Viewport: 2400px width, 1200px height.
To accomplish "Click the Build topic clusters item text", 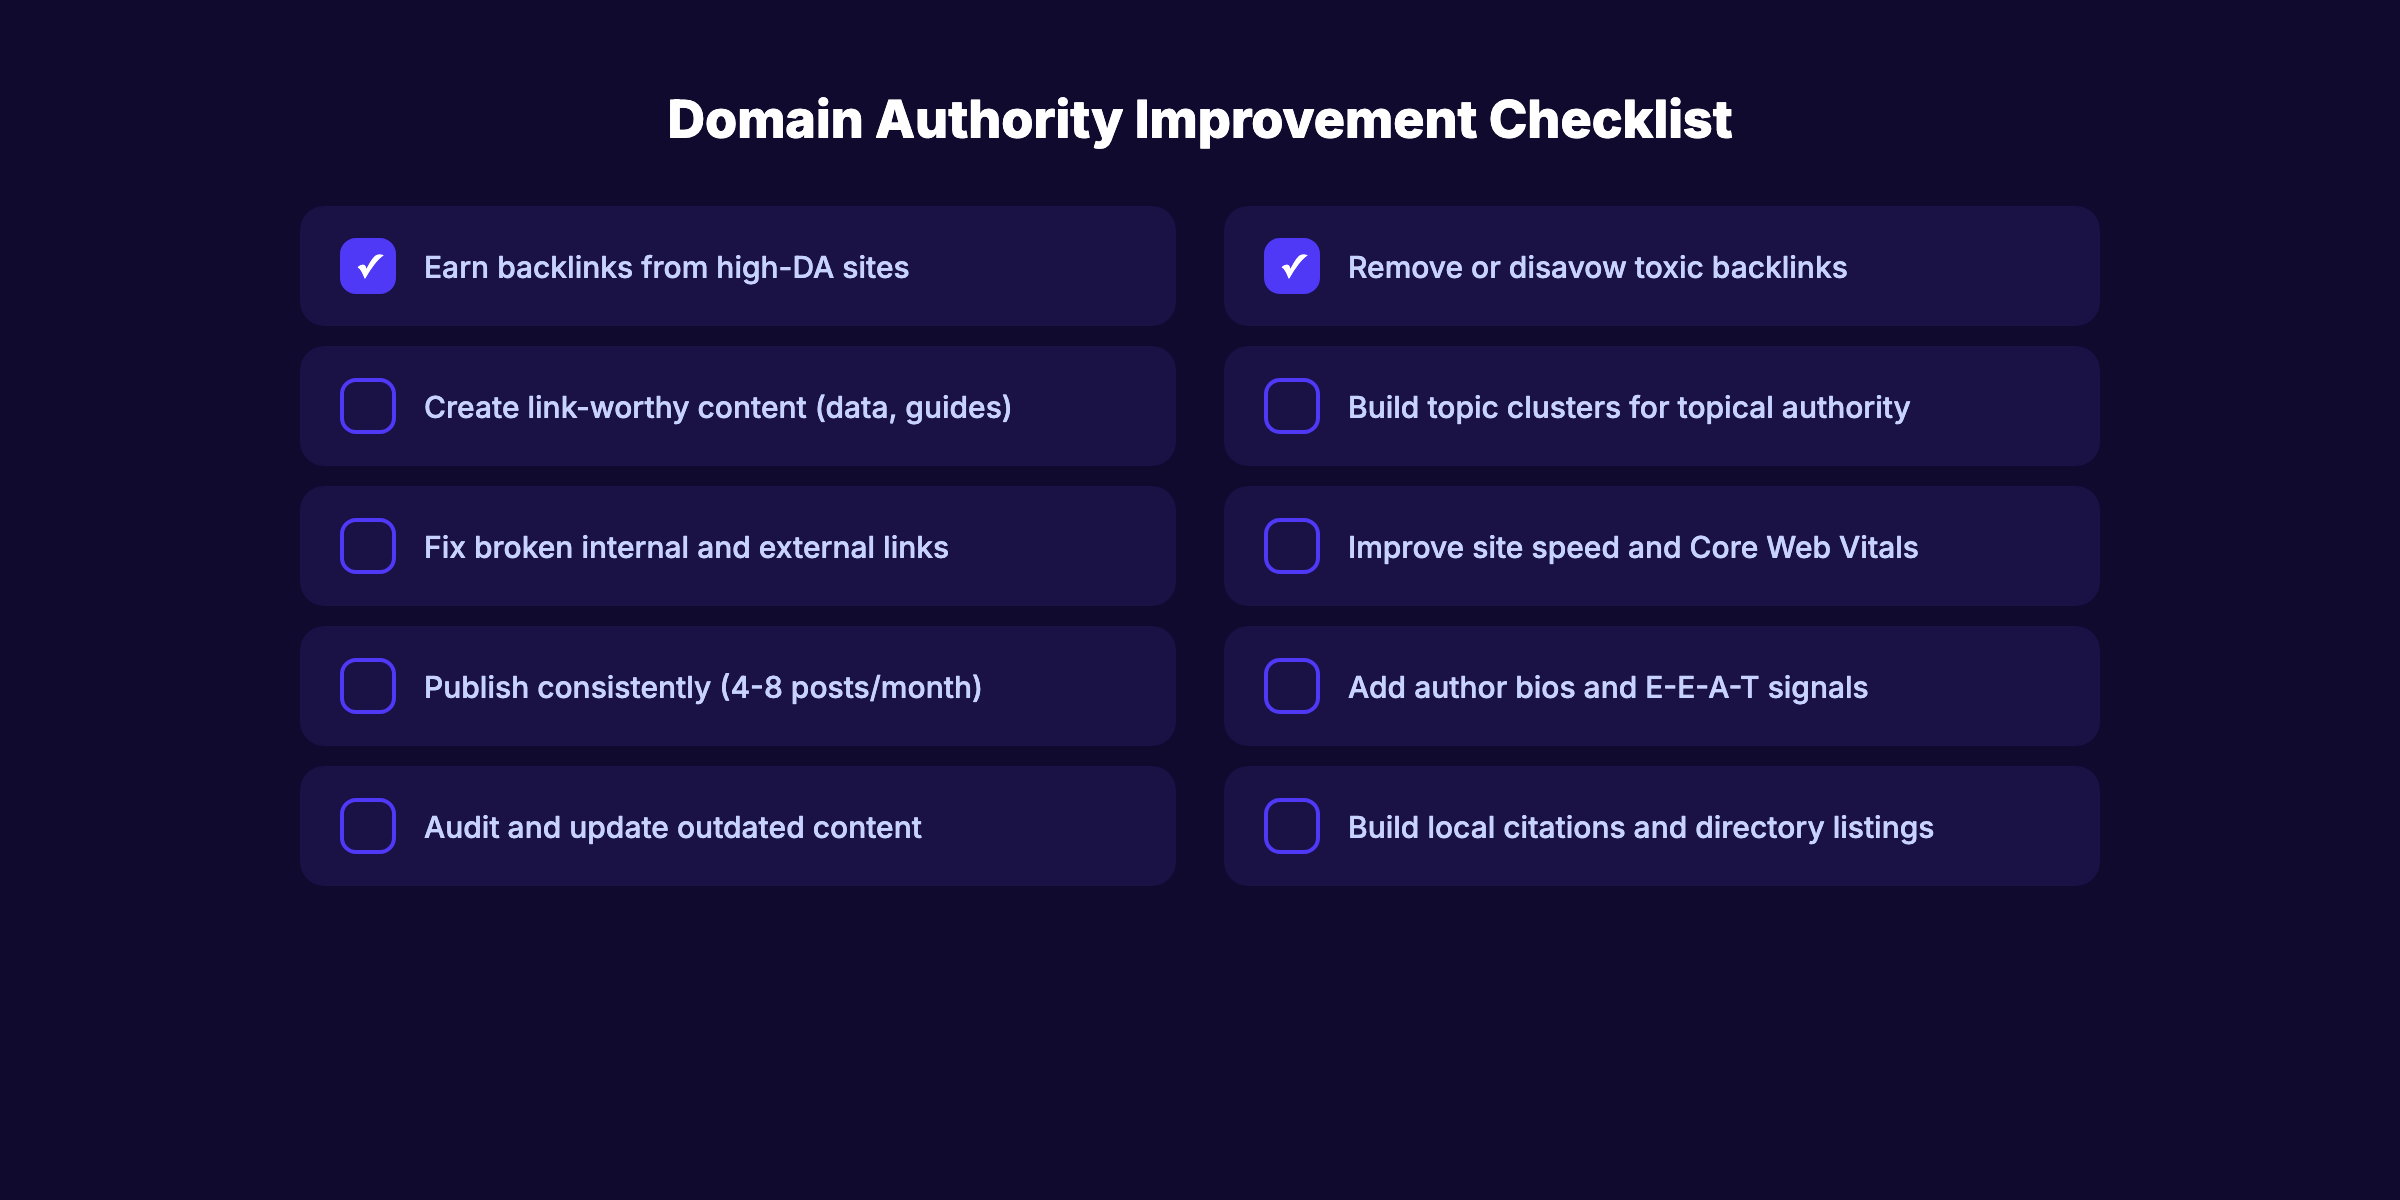I will (1628, 407).
